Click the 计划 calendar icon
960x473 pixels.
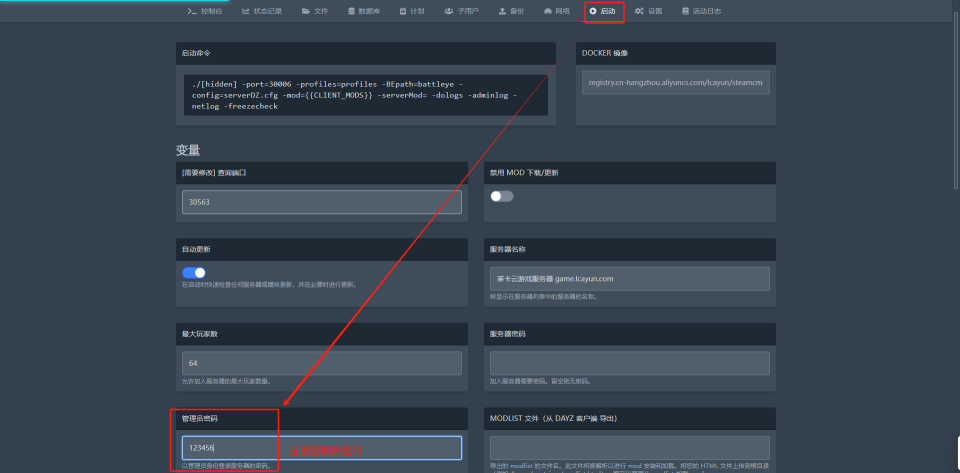(x=404, y=11)
